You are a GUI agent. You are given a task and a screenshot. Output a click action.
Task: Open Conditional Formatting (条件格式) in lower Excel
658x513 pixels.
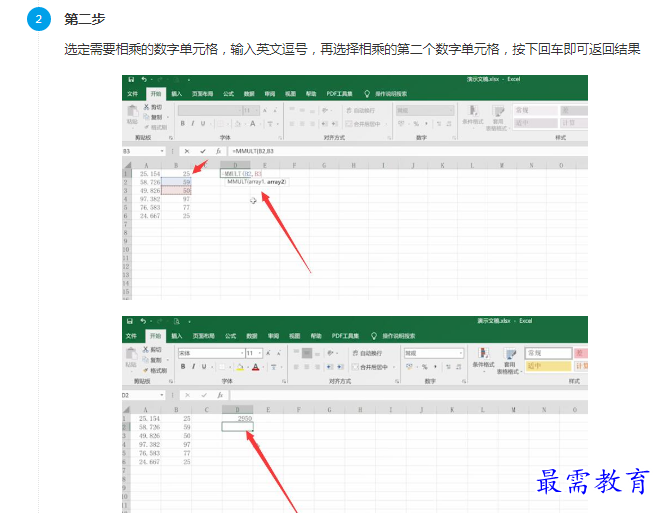coord(483,358)
